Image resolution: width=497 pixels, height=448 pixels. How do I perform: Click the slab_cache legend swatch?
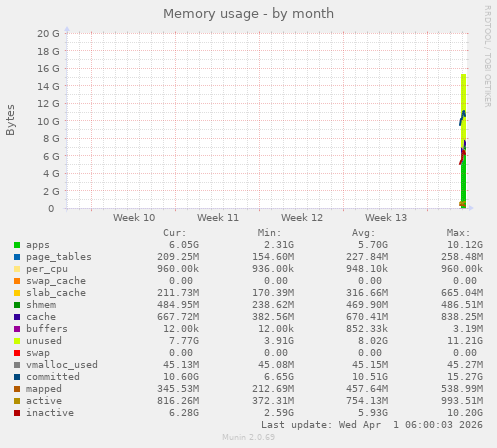click(17, 293)
